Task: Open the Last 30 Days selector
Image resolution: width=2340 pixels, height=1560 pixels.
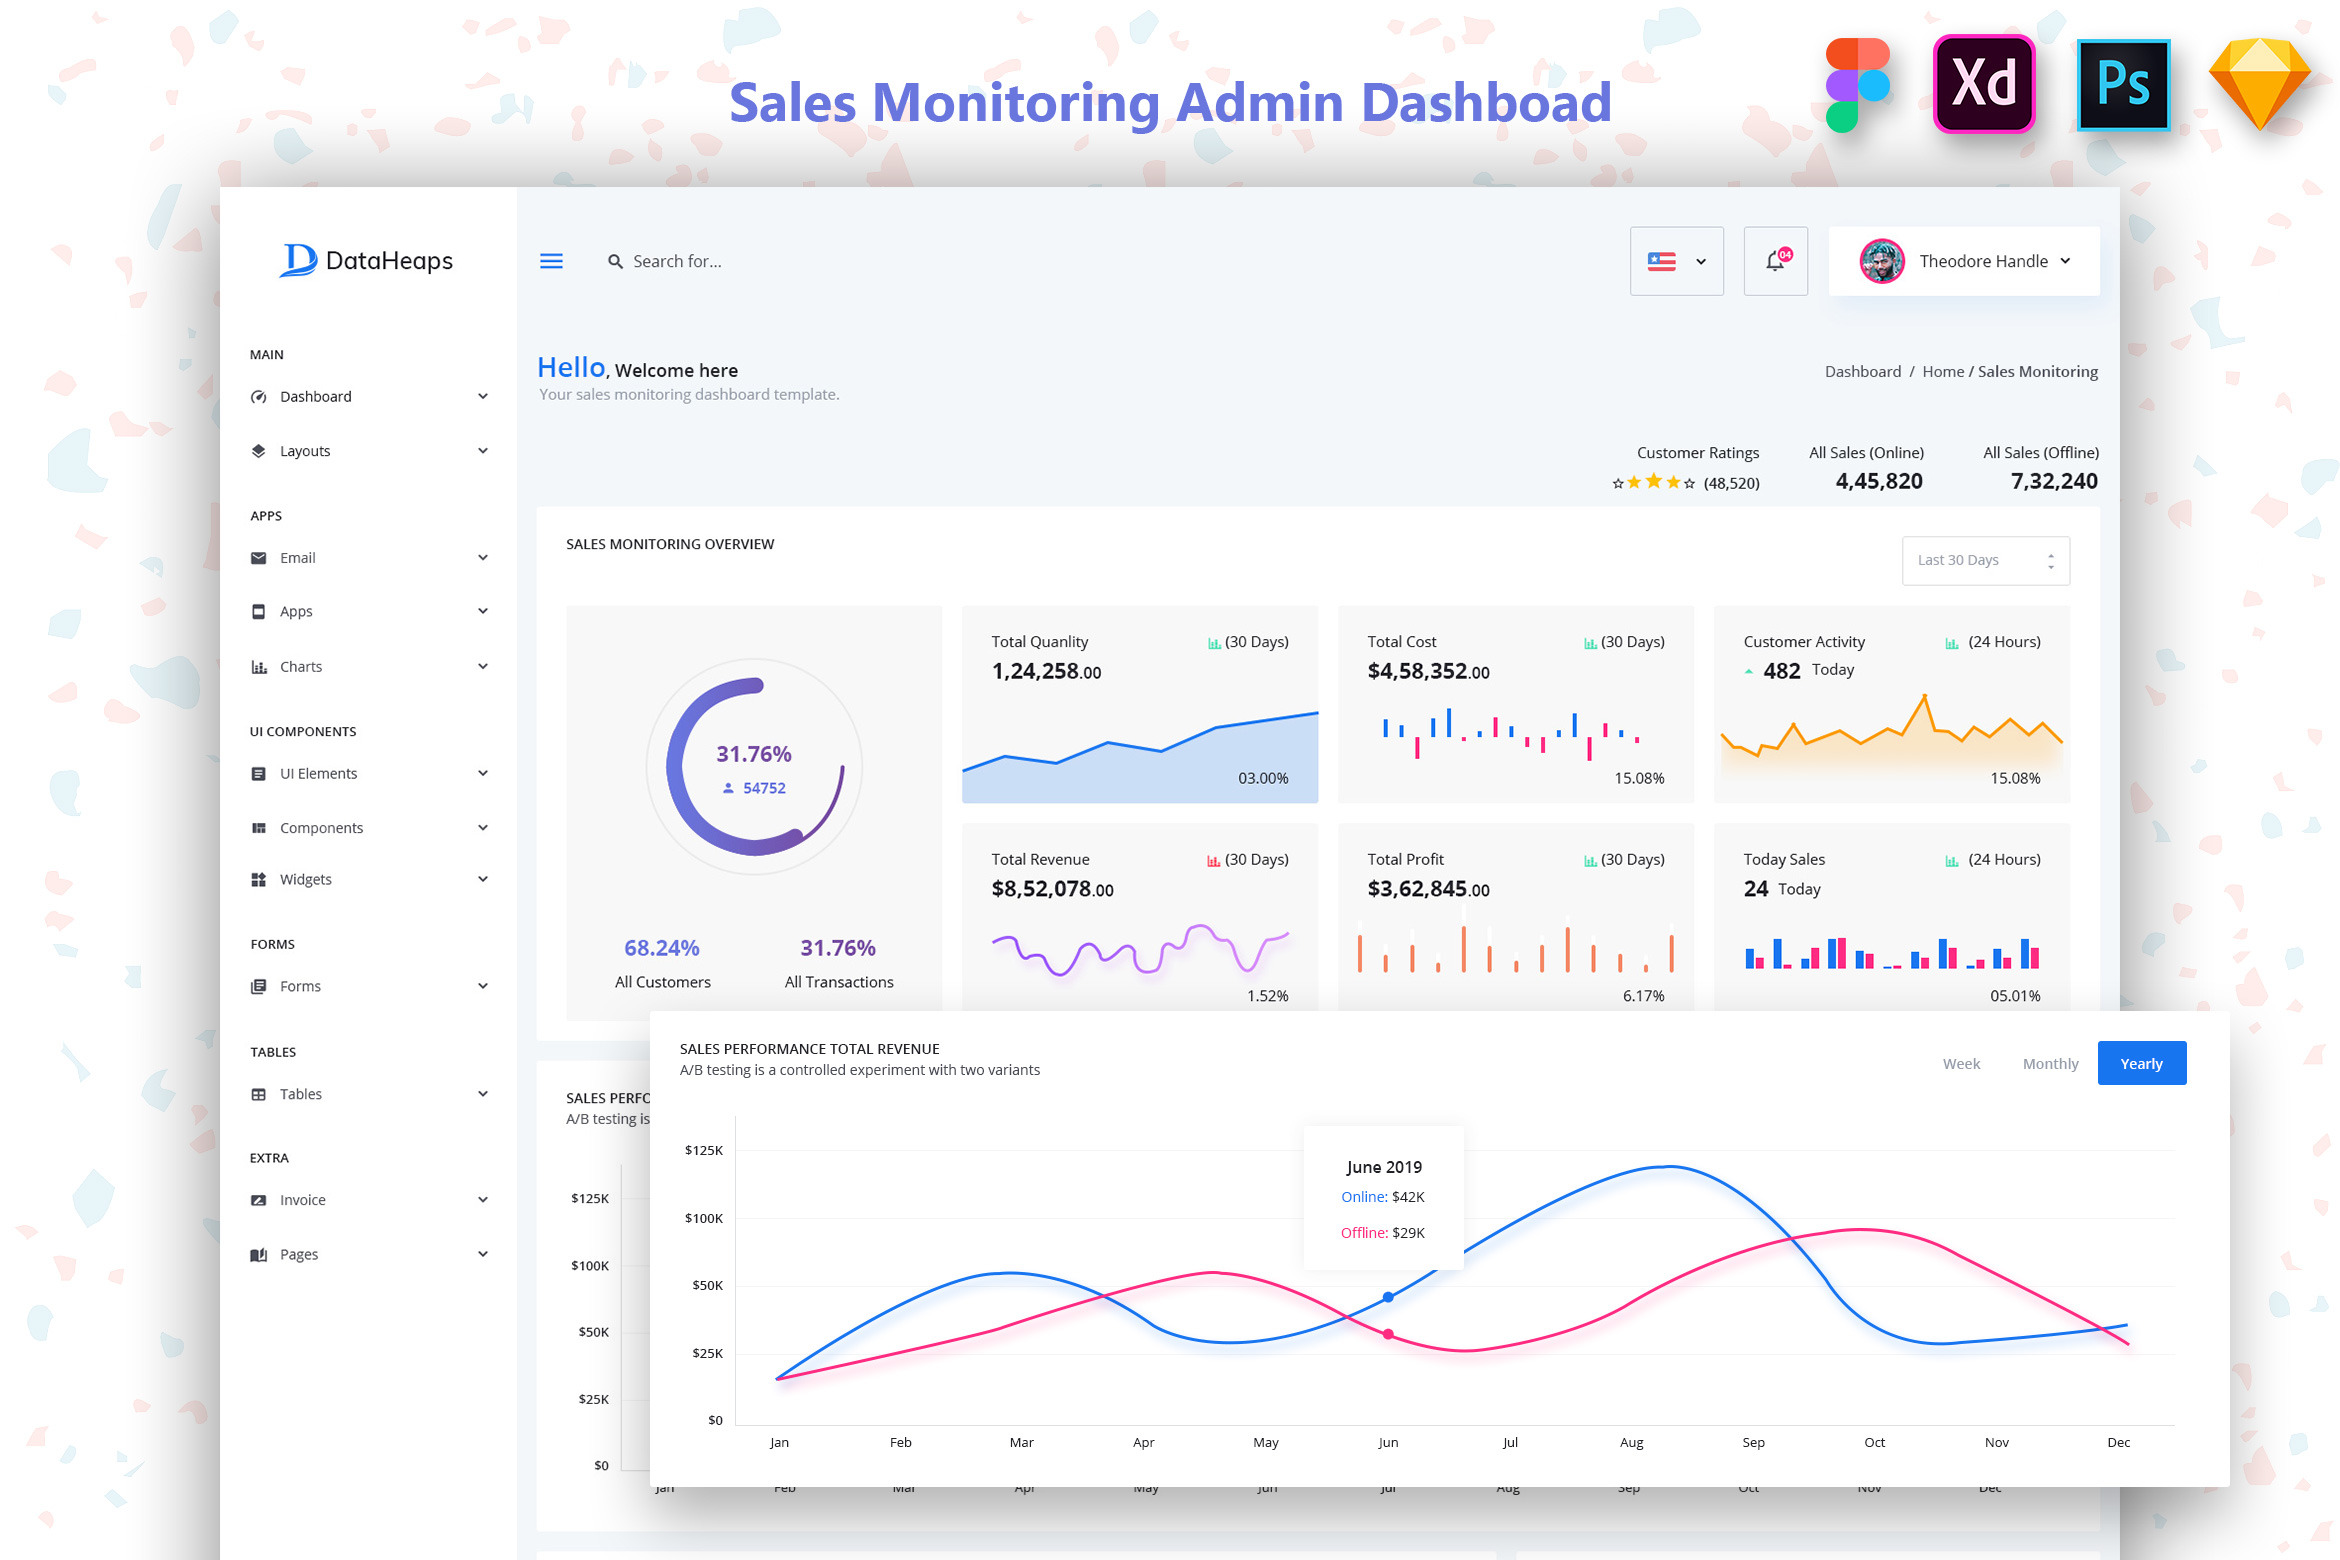Action: click(1985, 560)
